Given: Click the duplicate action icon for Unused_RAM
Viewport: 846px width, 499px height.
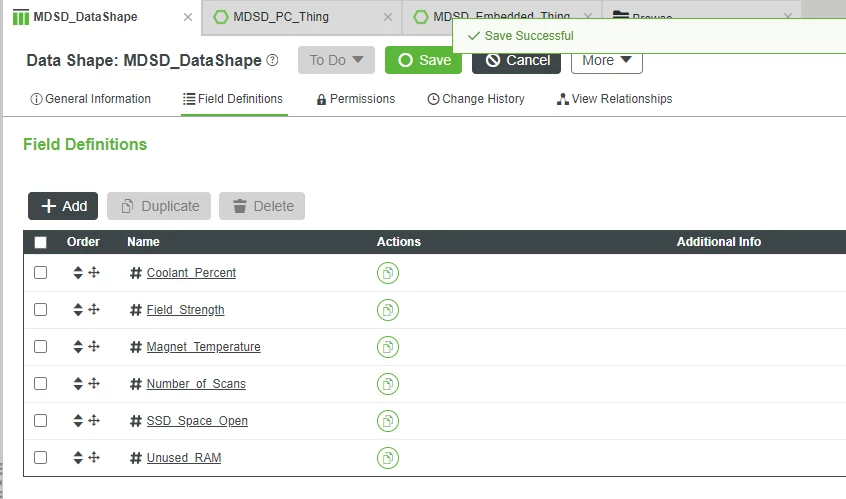Looking at the screenshot, I should (388, 458).
